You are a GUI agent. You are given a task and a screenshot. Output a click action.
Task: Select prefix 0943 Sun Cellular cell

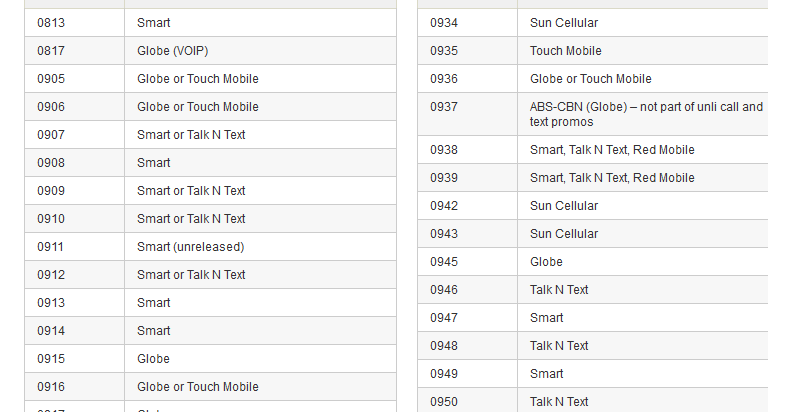643,234
